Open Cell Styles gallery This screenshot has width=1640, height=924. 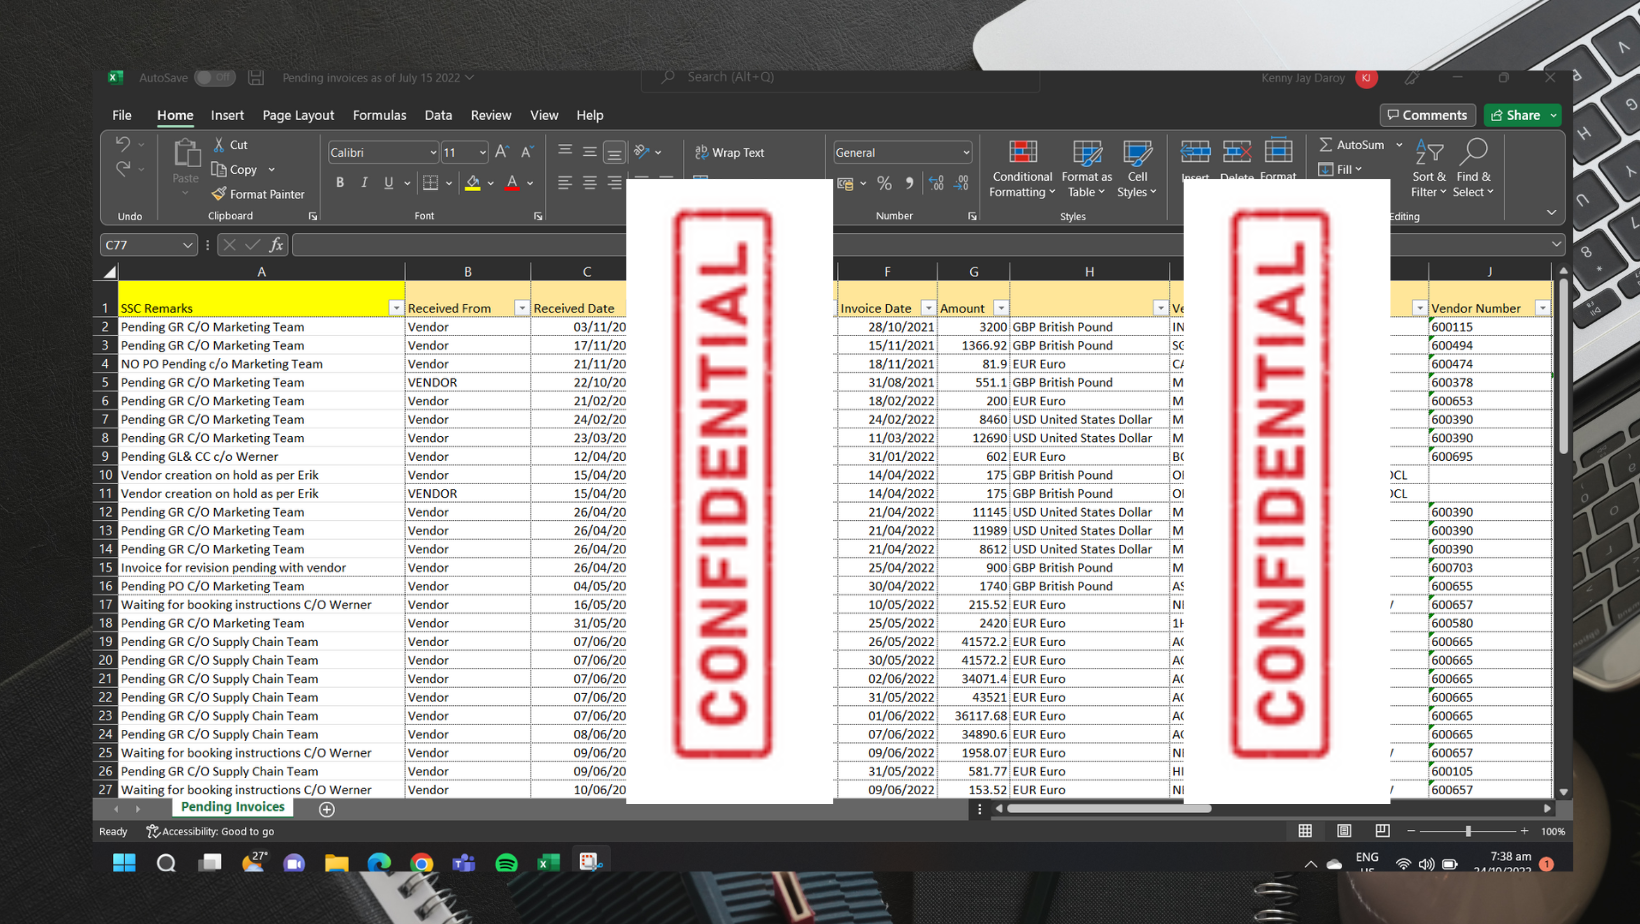[1137, 169]
